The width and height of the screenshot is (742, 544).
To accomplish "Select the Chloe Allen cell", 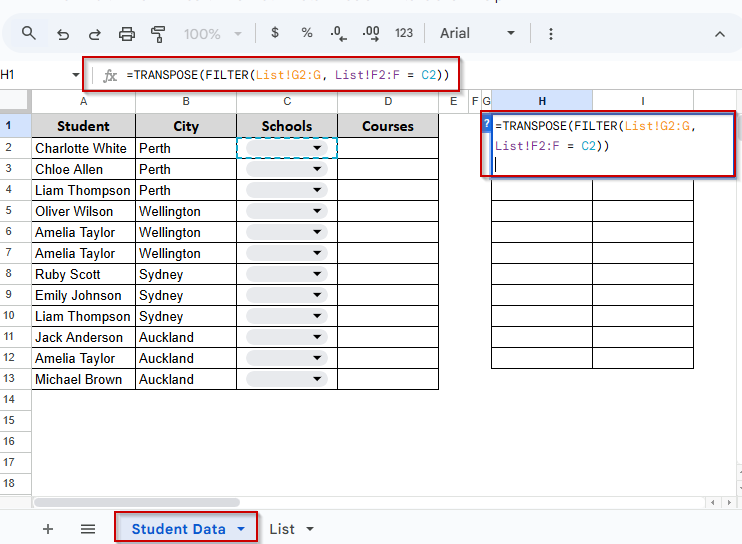I will click(83, 169).
